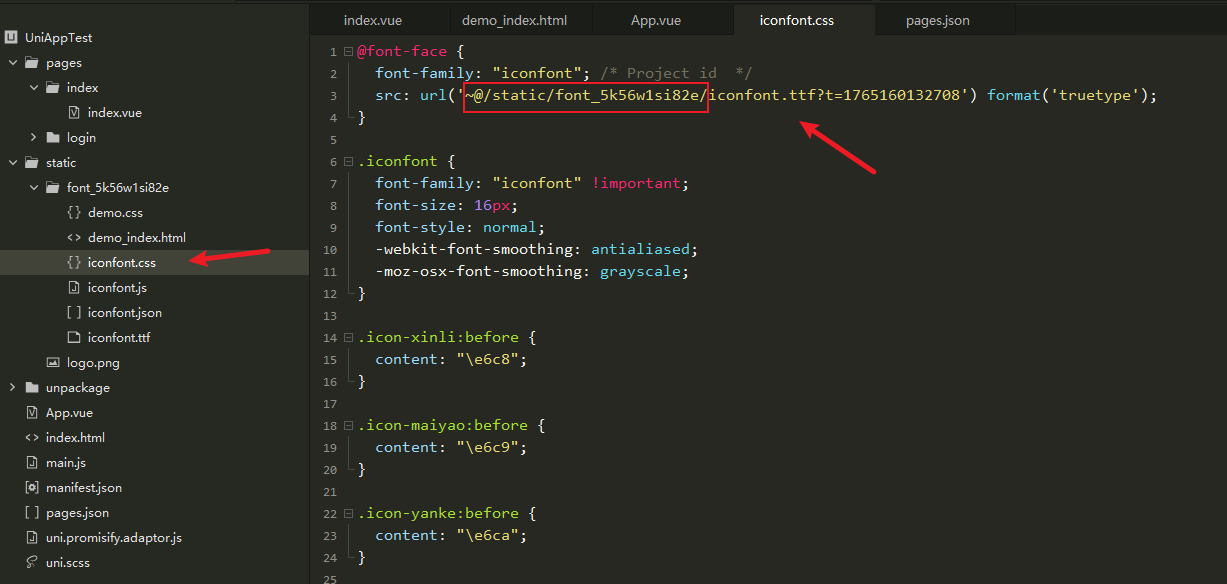Open uni.scss file name in tree

[69, 562]
